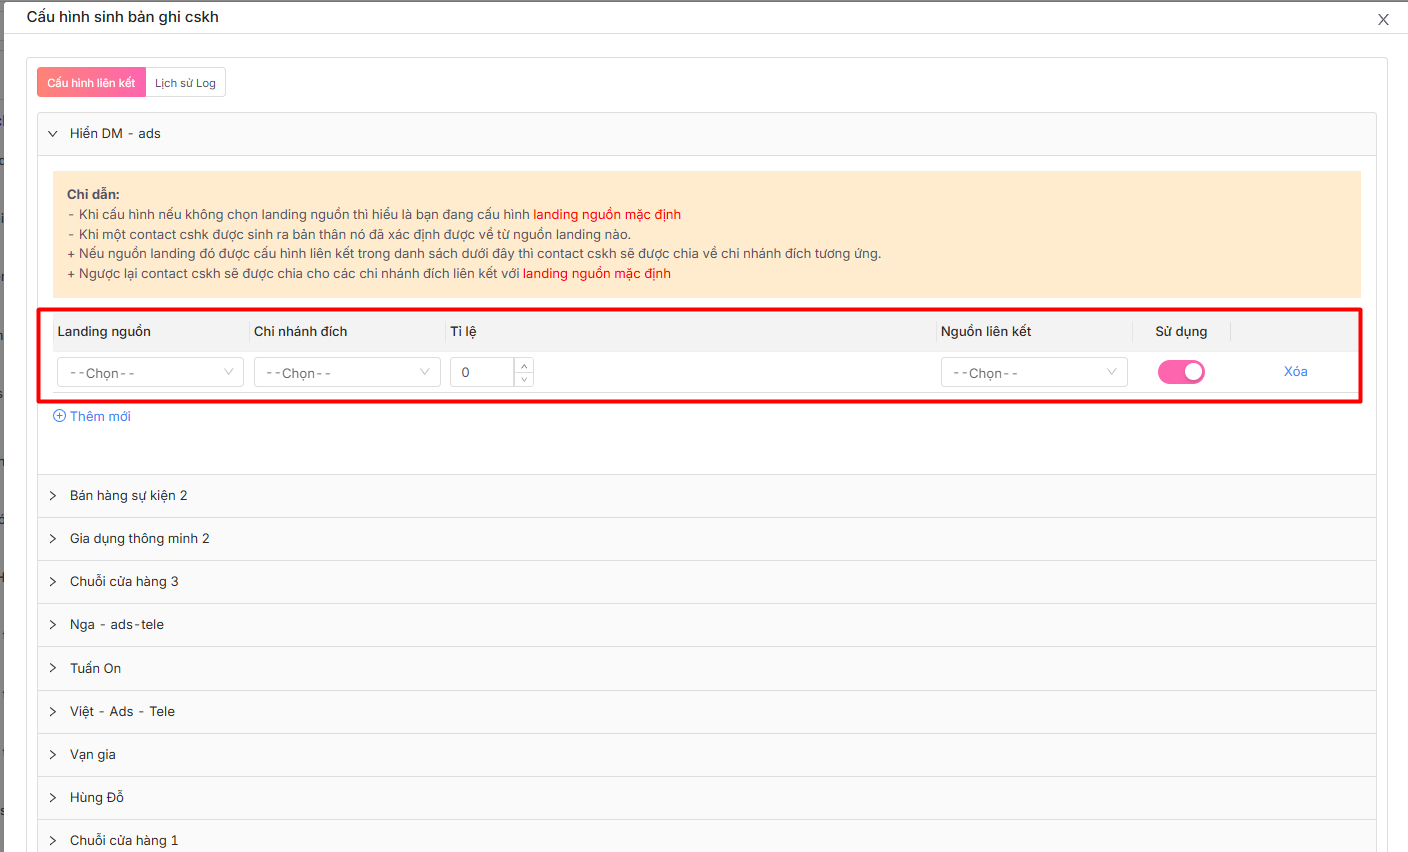Click the Tỉ lệ number input field

[x=482, y=373]
